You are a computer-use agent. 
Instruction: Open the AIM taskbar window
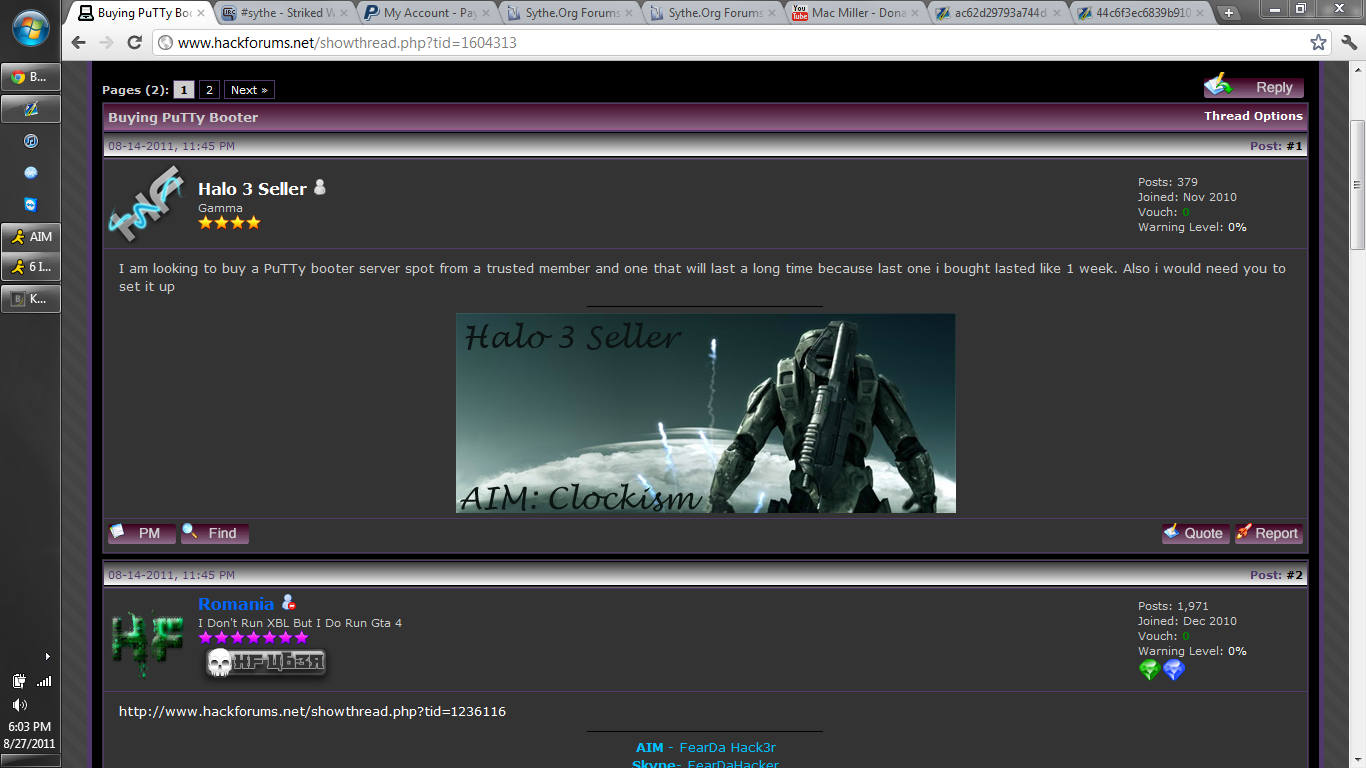pos(31,237)
